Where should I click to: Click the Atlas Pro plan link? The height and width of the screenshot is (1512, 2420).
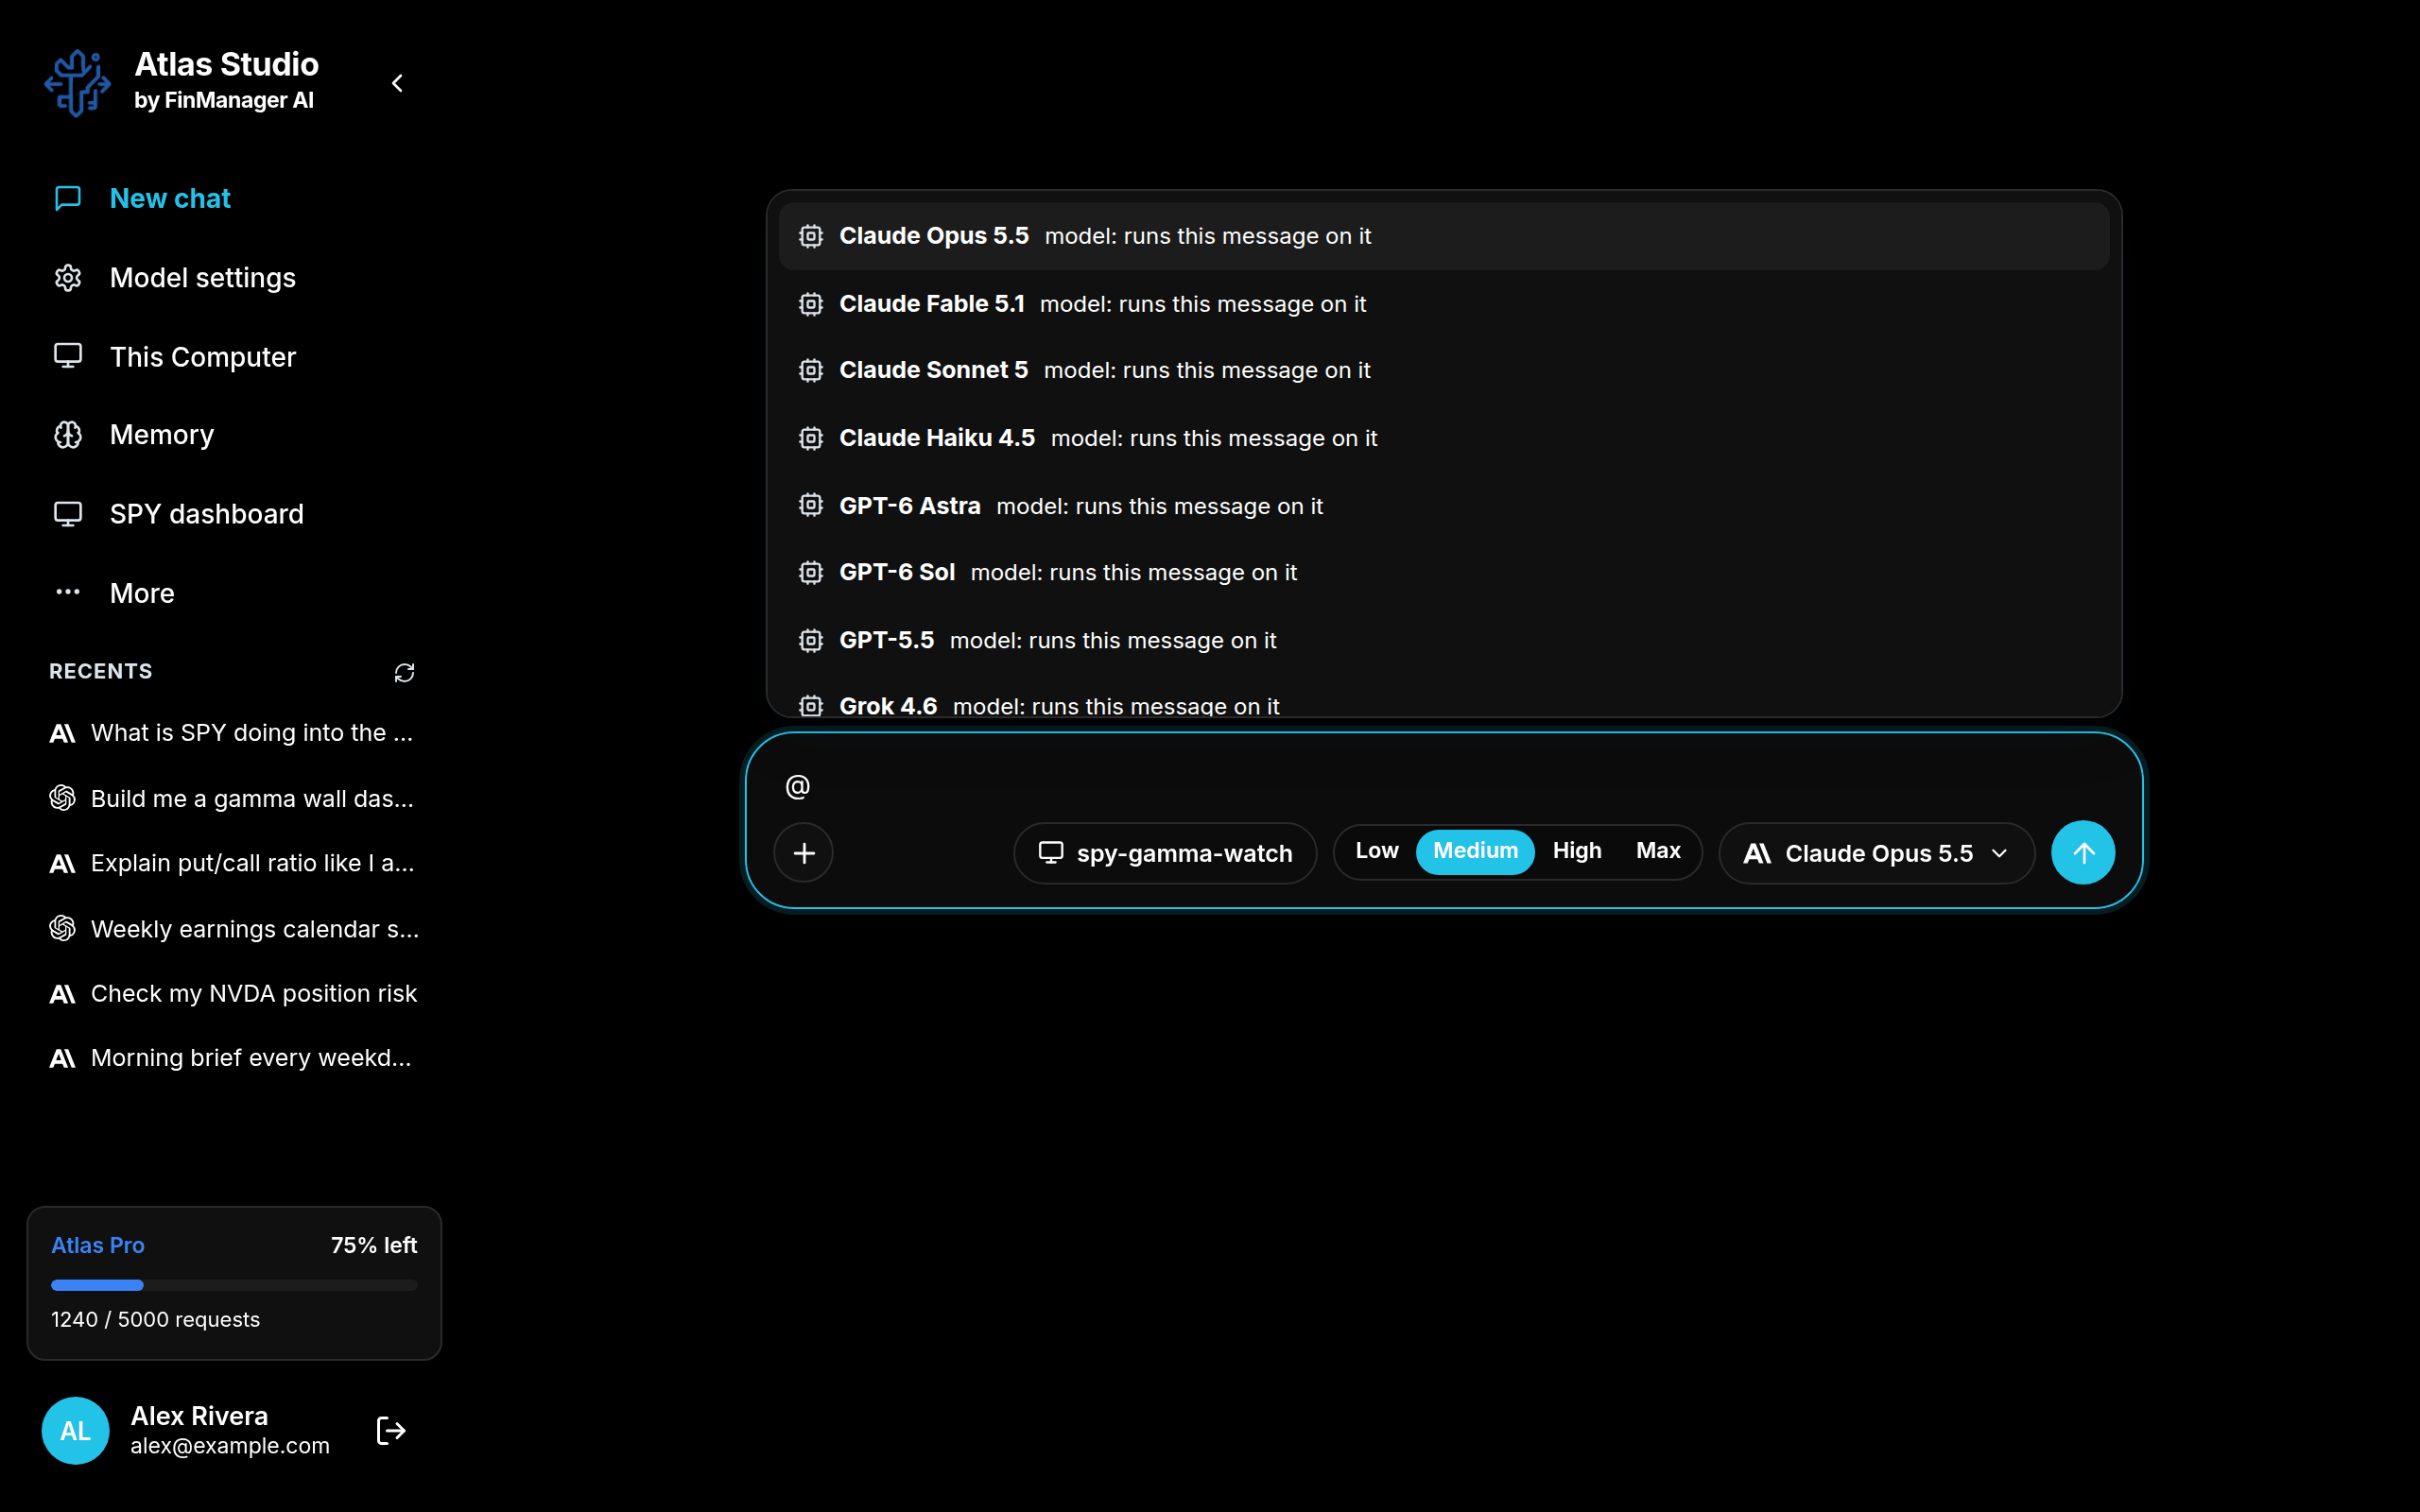98,1245
